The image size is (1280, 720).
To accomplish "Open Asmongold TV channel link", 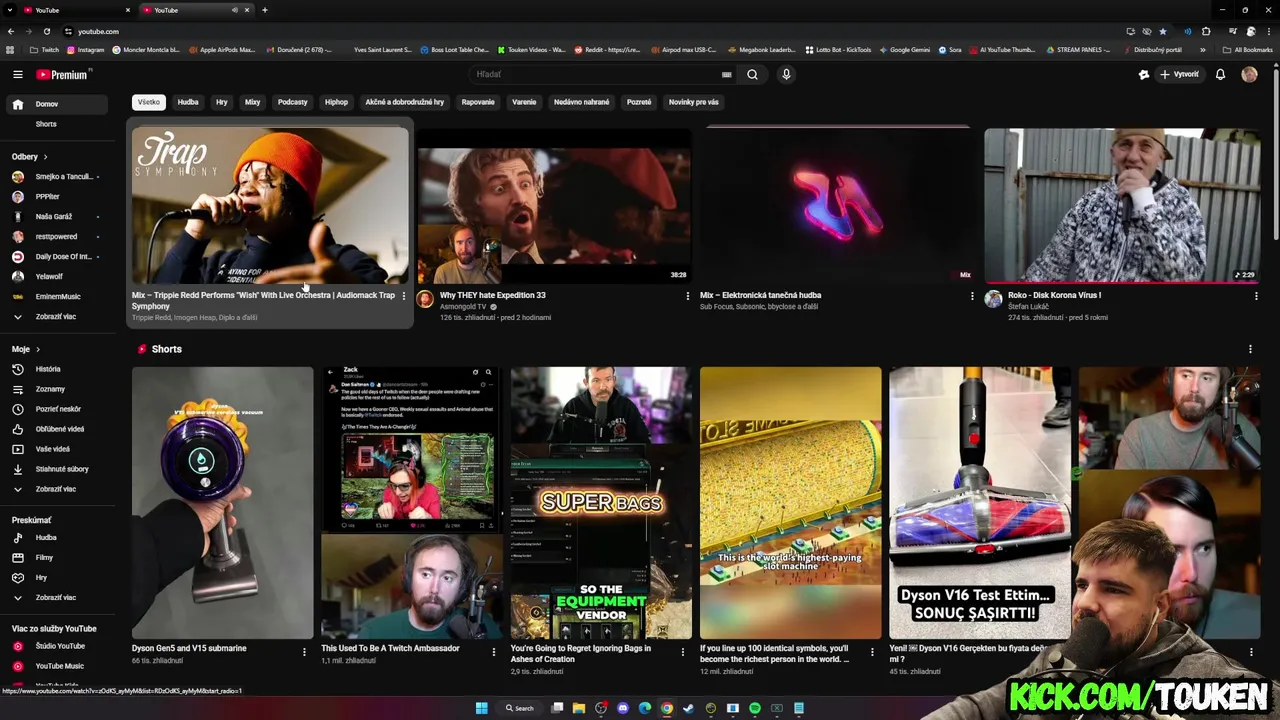I will tap(461, 307).
